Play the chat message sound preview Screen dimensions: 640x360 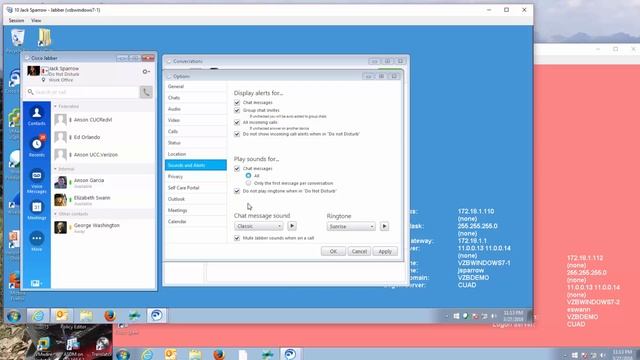tap(292, 226)
